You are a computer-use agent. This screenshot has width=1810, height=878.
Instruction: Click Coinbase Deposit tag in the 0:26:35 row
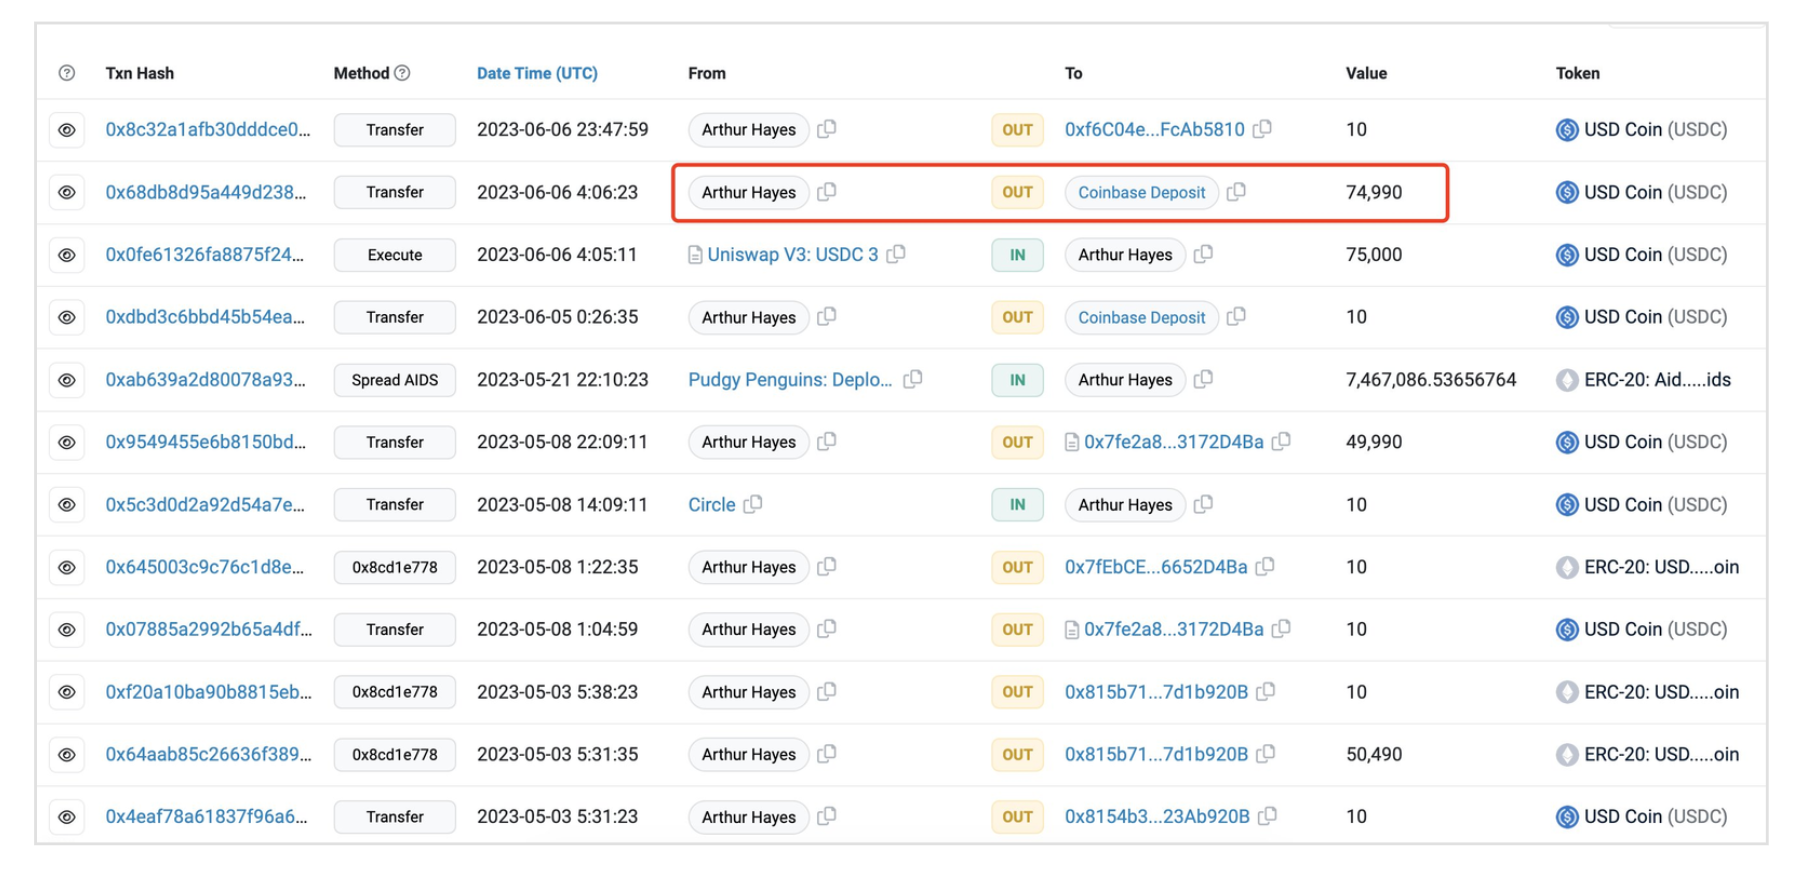(x=1142, y=317)
